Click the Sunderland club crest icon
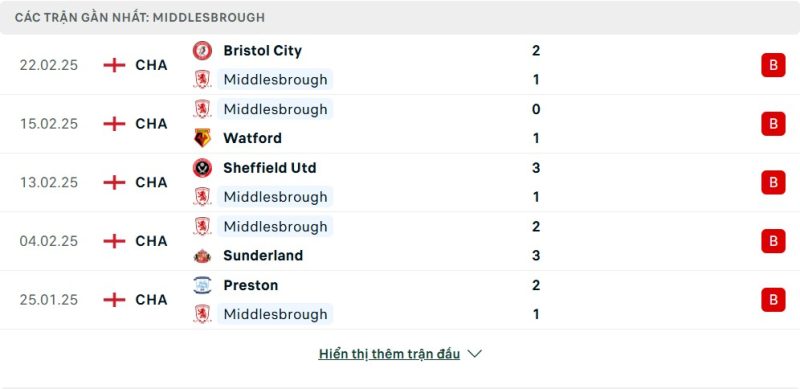Screen dimensions: 800x389 pos(203,256)
